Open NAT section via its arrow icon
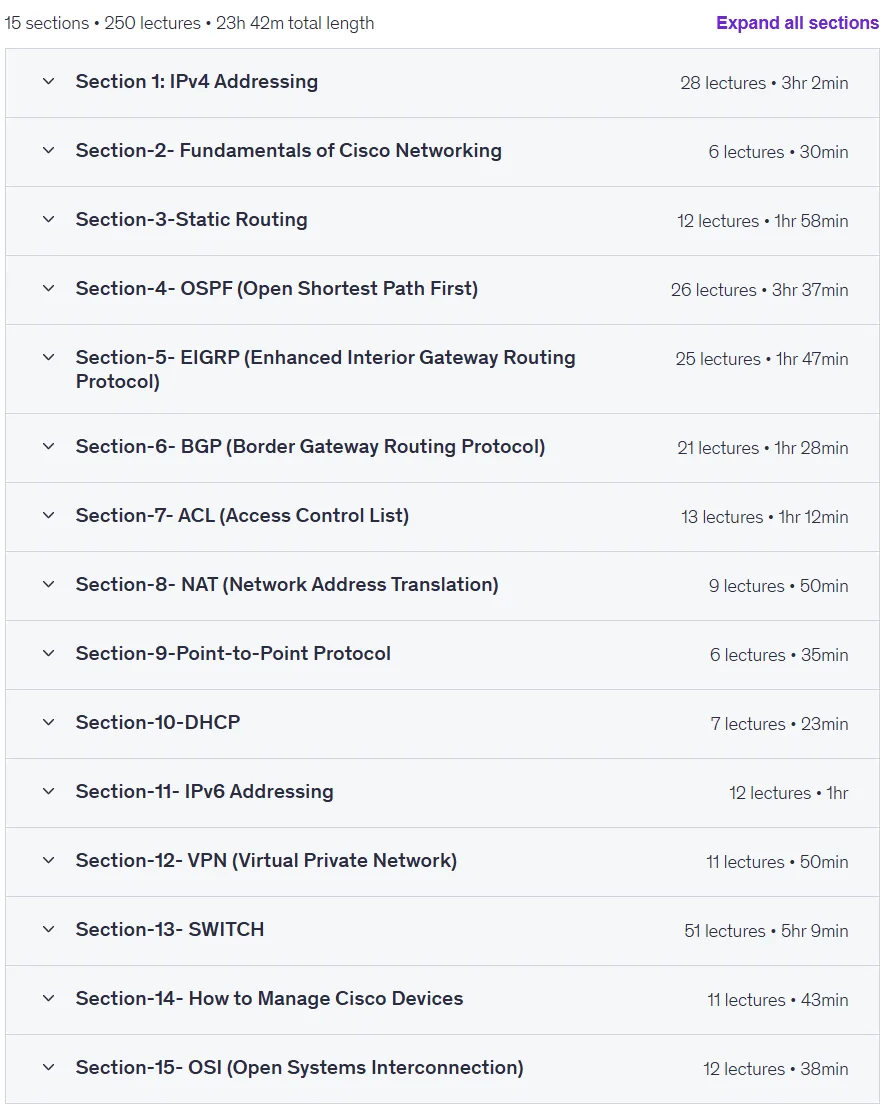This screenshot has height=1108, width=884. coord(48,584)
